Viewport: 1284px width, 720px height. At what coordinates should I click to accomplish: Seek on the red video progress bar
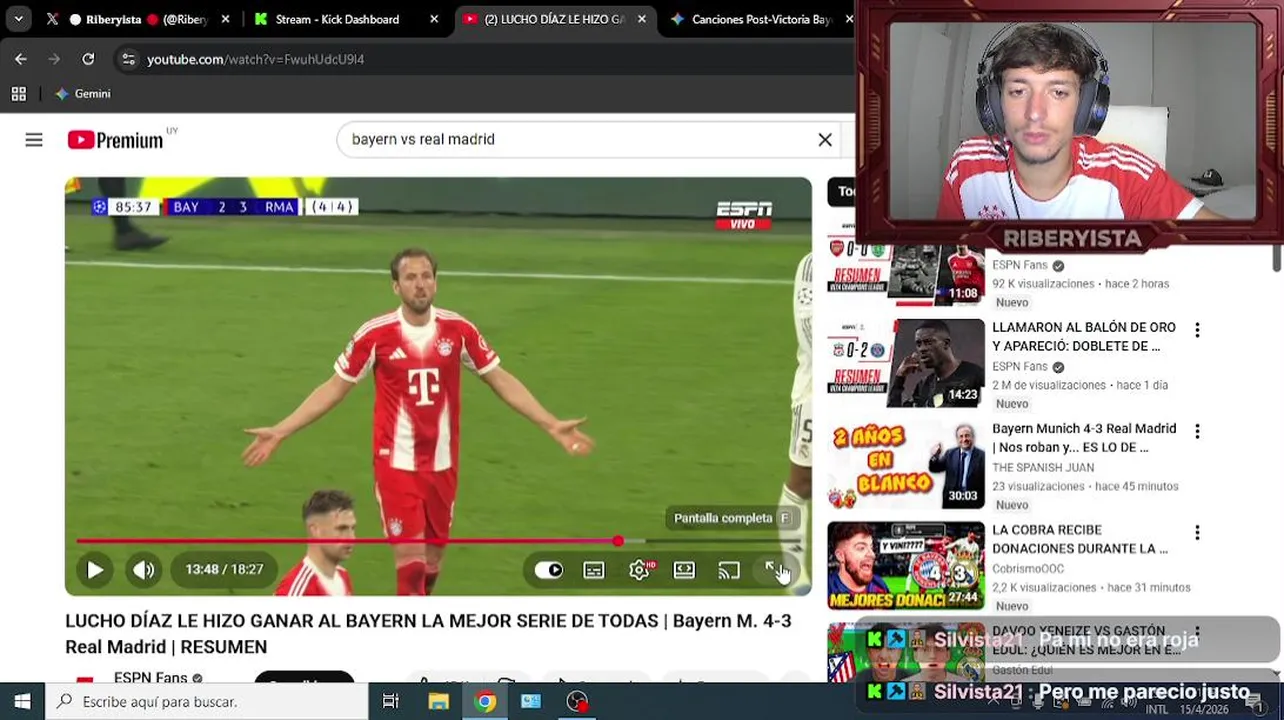pyautogui.click(x=439, y=541)
